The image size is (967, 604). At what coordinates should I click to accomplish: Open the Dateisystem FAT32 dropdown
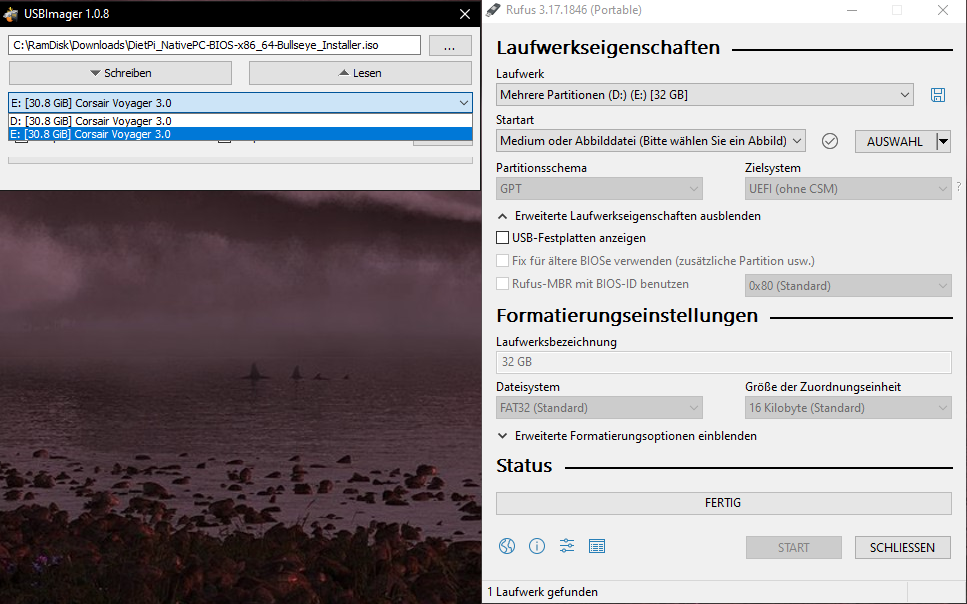click(599, 408)
